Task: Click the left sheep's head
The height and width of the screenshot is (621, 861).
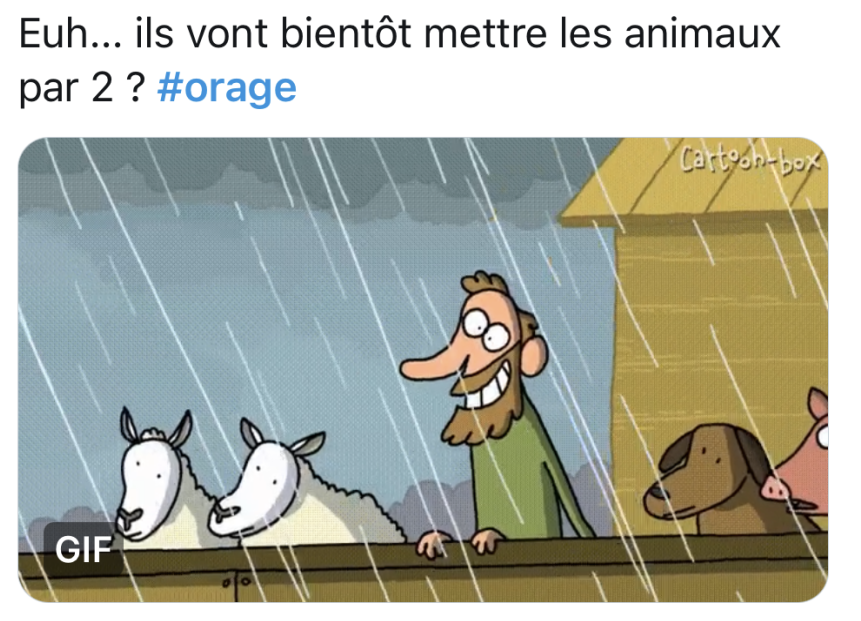Action: 152,474
